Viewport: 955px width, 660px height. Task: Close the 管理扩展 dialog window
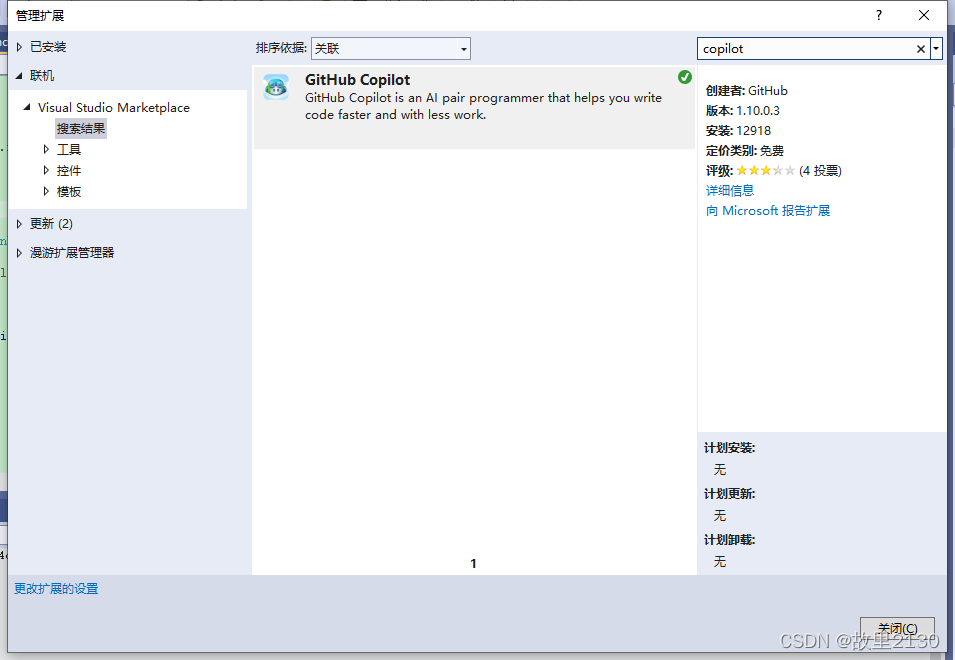tap(924, 15)
